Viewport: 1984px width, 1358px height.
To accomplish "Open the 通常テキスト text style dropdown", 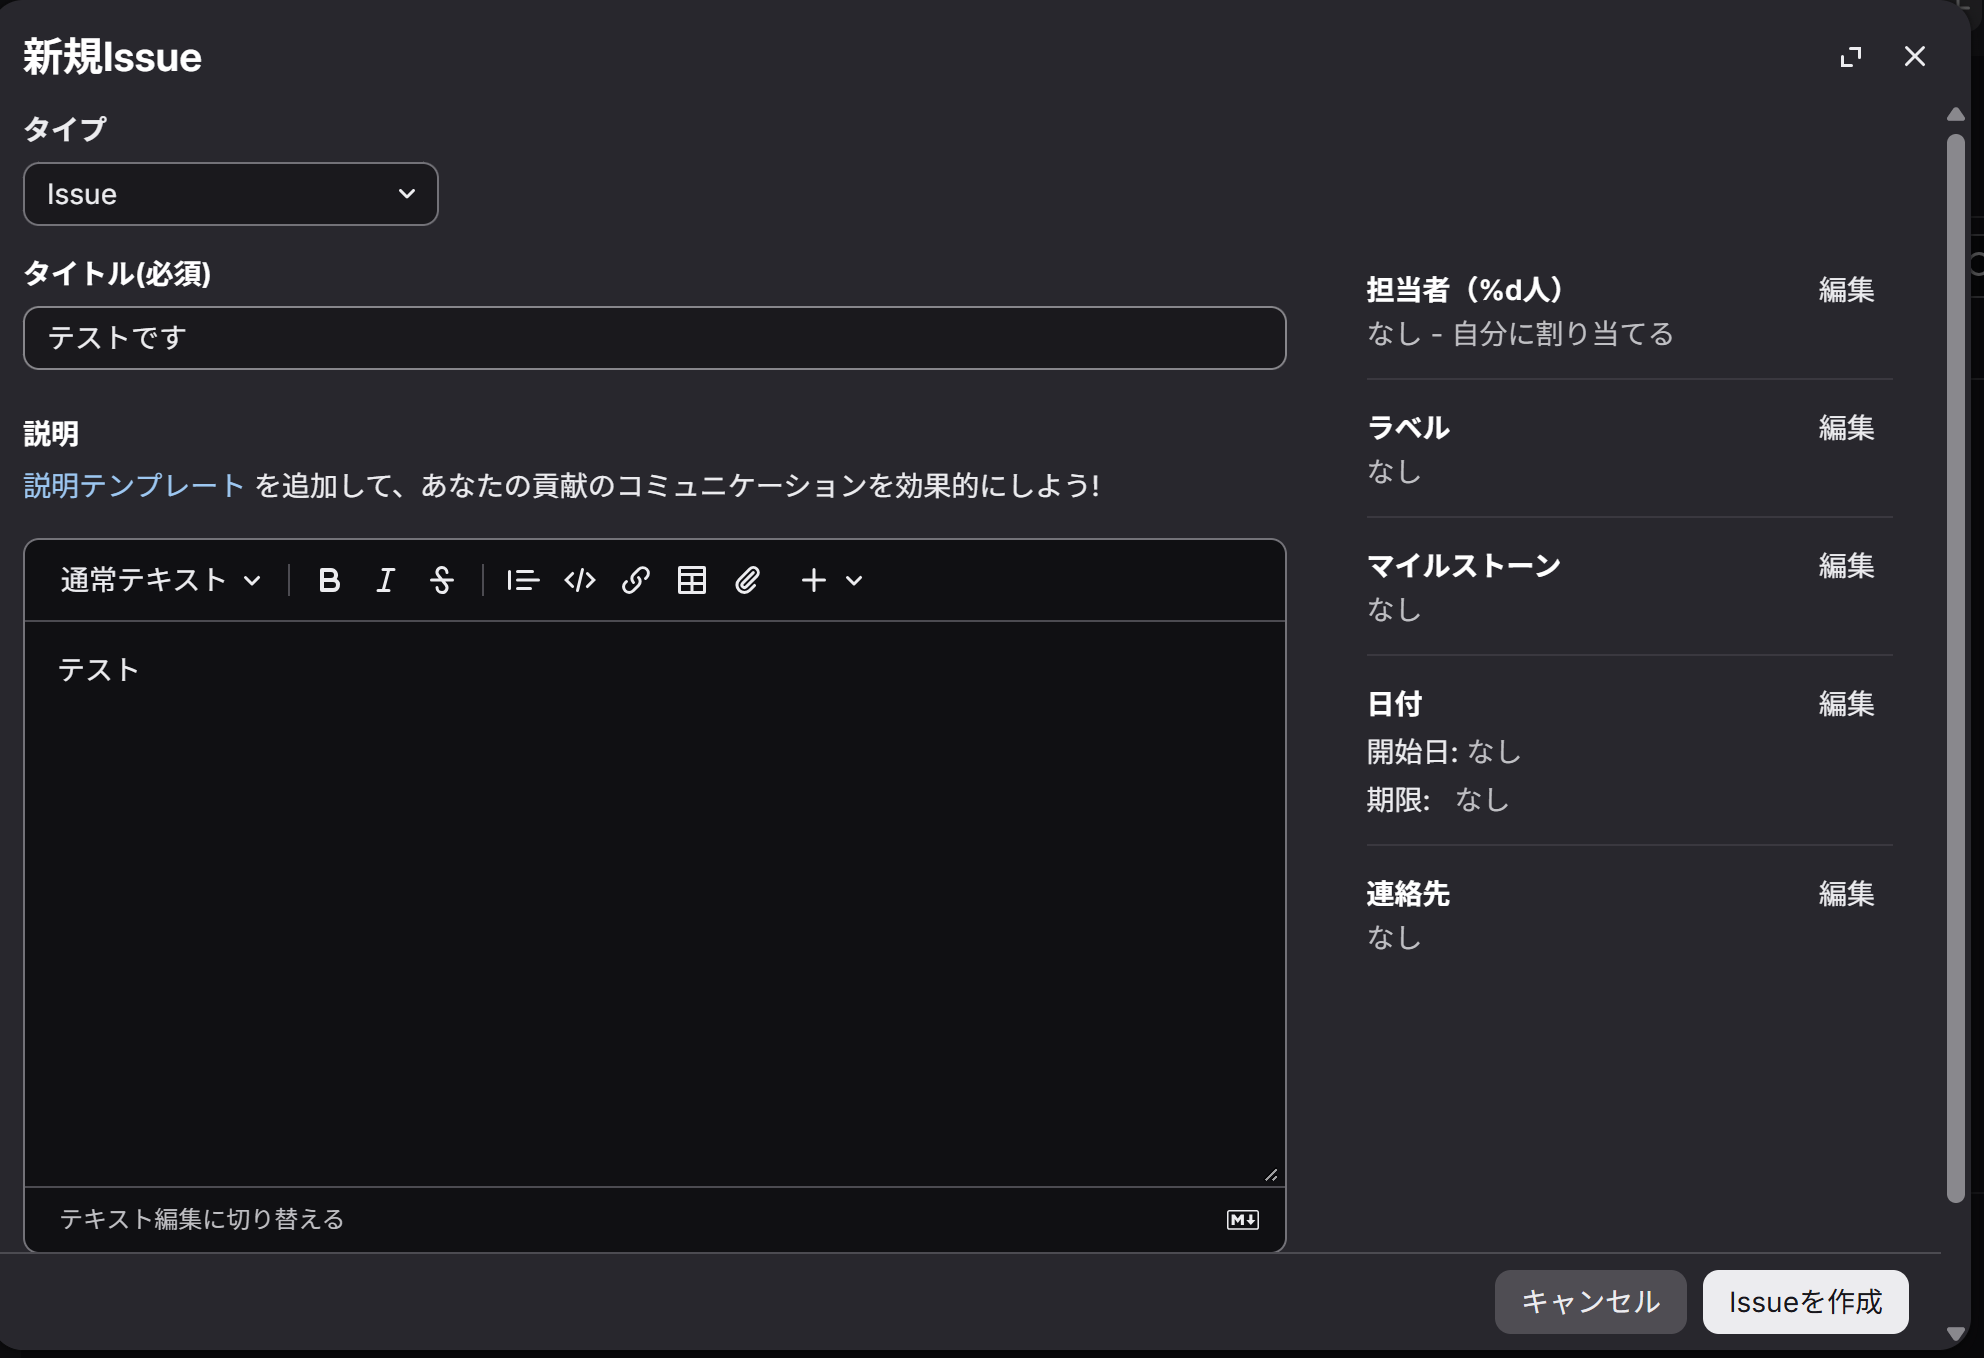I will pyautogui.click(x=161, y=580).
